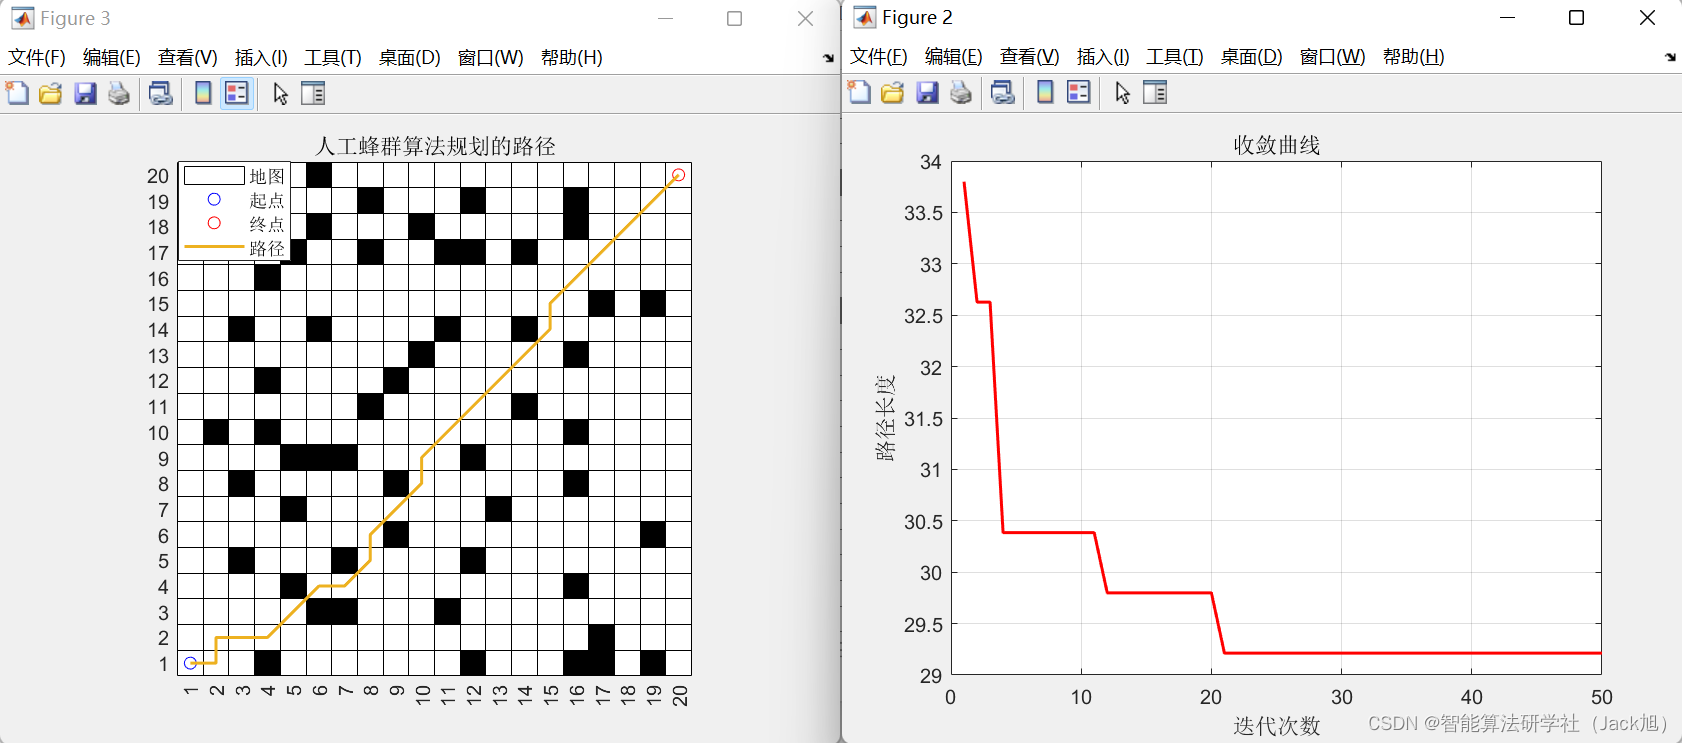Image resolution: width=1682 pixels, height=743 pixels.
Task: Insert colorbar via Figure 2 toolbar icon
Action: 1045,92
